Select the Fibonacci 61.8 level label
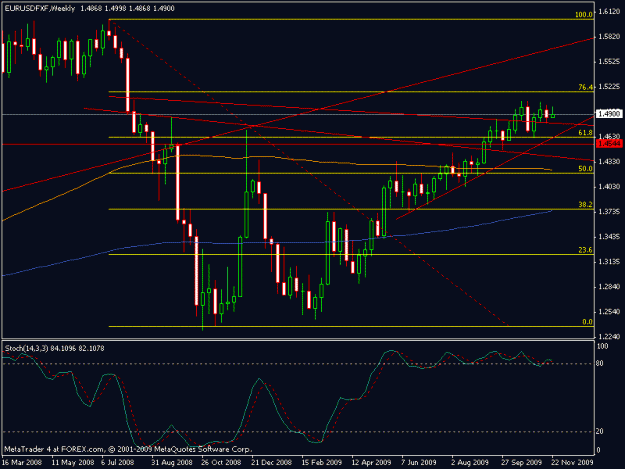The width and height of the screenshot is (625, 469). tap(585, 133)
